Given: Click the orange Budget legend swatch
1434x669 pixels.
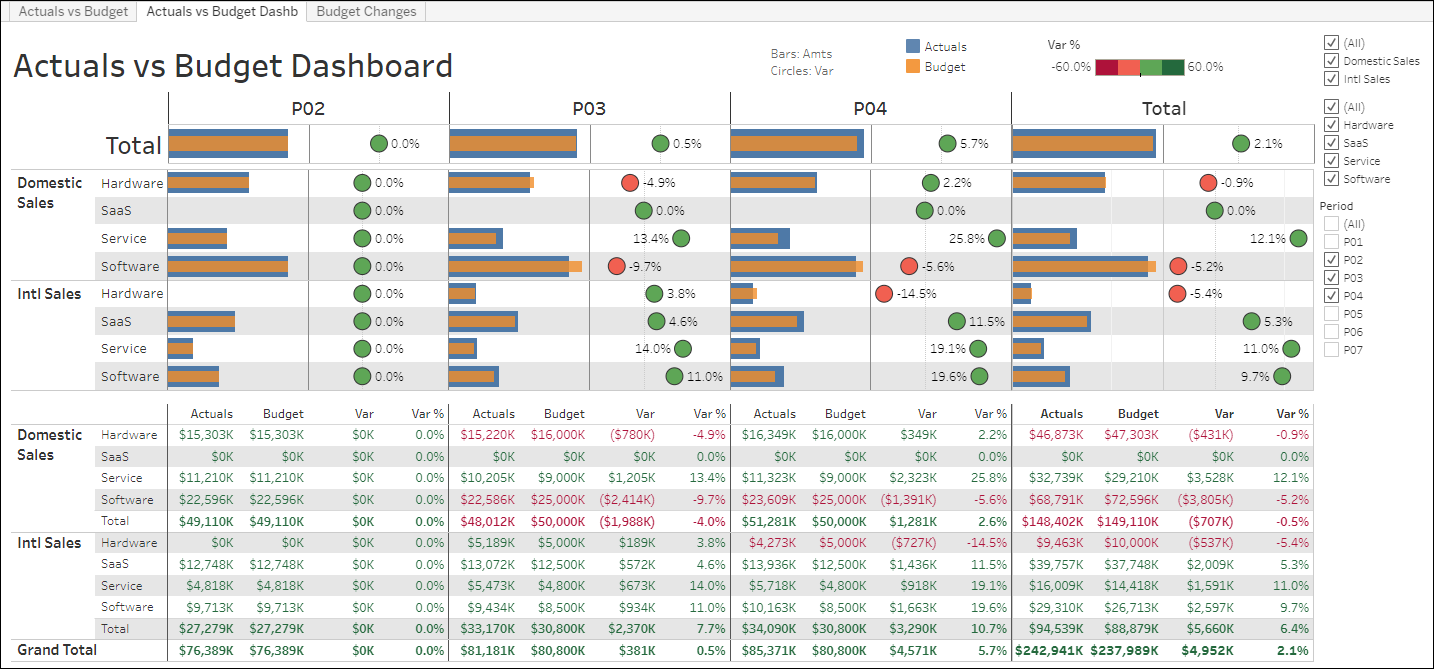Looking at the screenshot, I should click(x=912, y=66).
